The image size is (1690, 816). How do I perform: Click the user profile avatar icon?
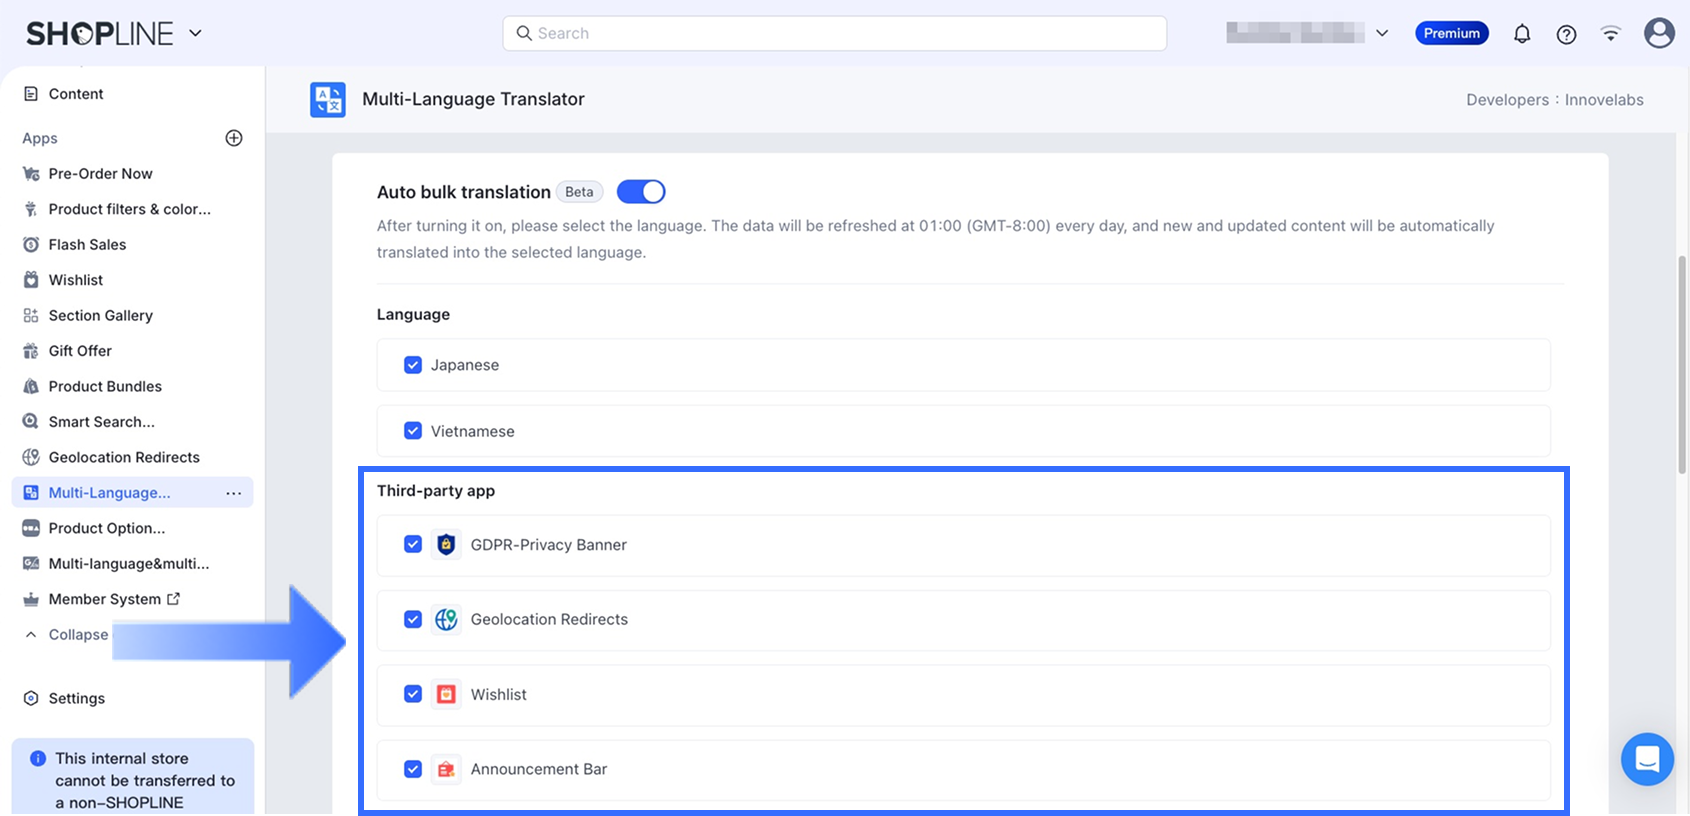(x=1659, y=33)
